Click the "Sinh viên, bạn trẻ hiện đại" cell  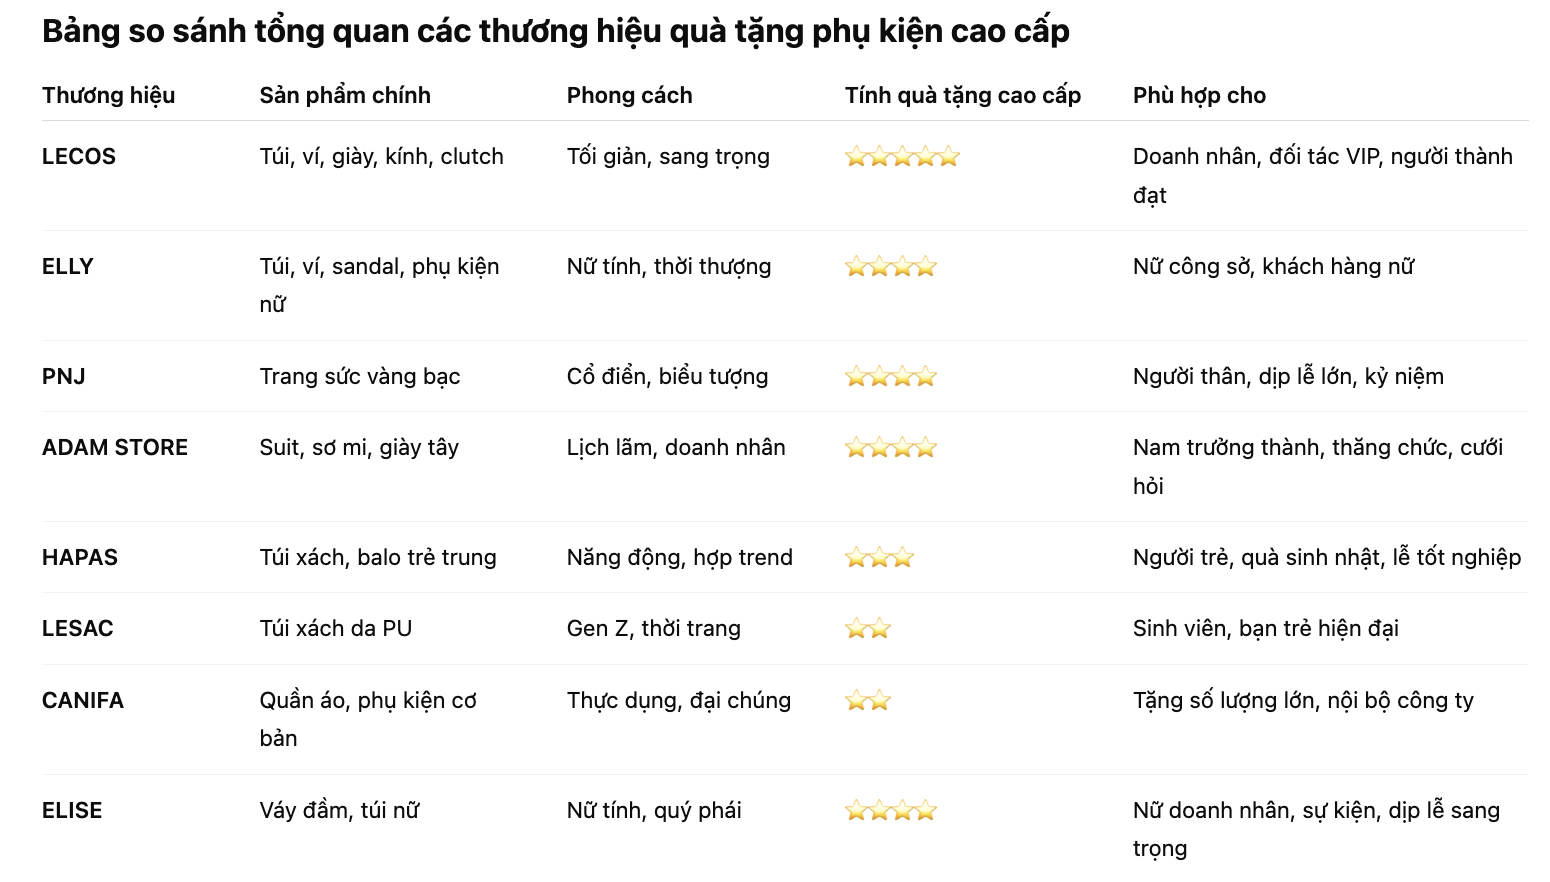click(x=1265, y=629)
